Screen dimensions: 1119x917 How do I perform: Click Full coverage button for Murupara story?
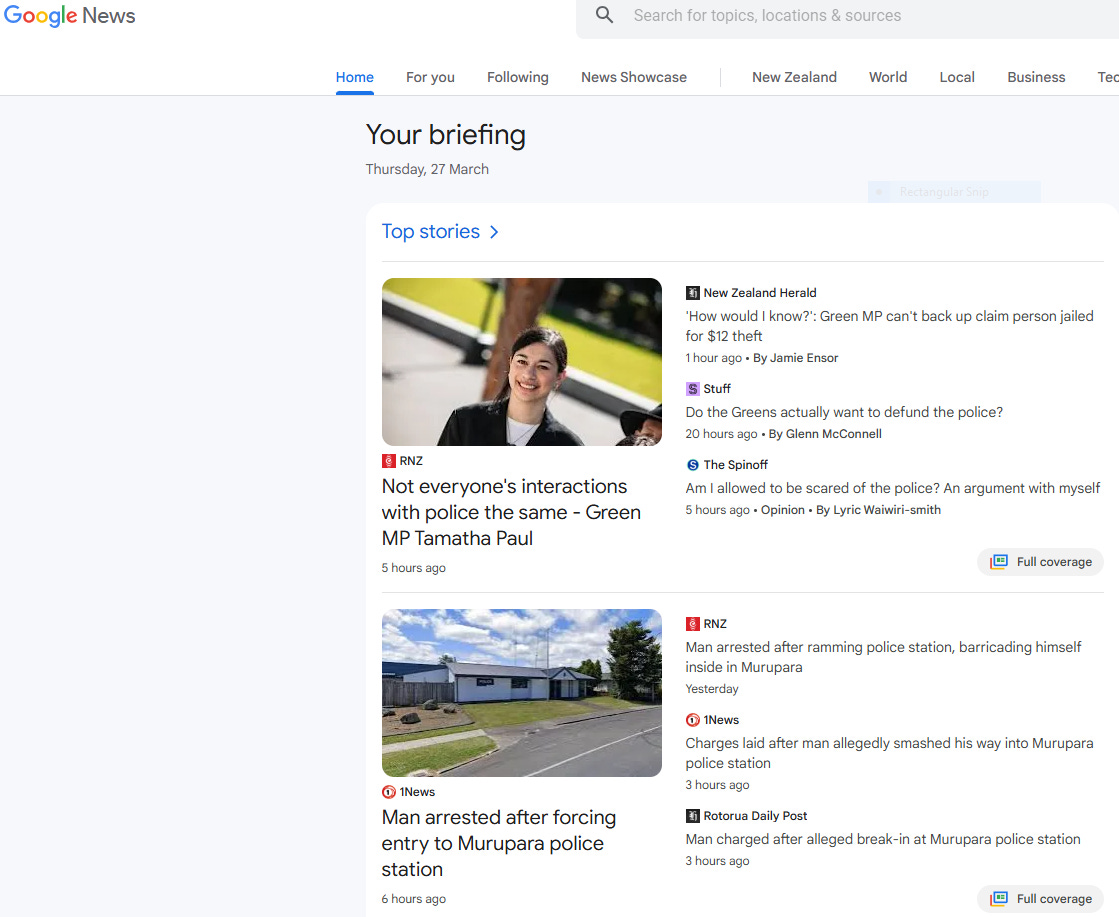1040,898
